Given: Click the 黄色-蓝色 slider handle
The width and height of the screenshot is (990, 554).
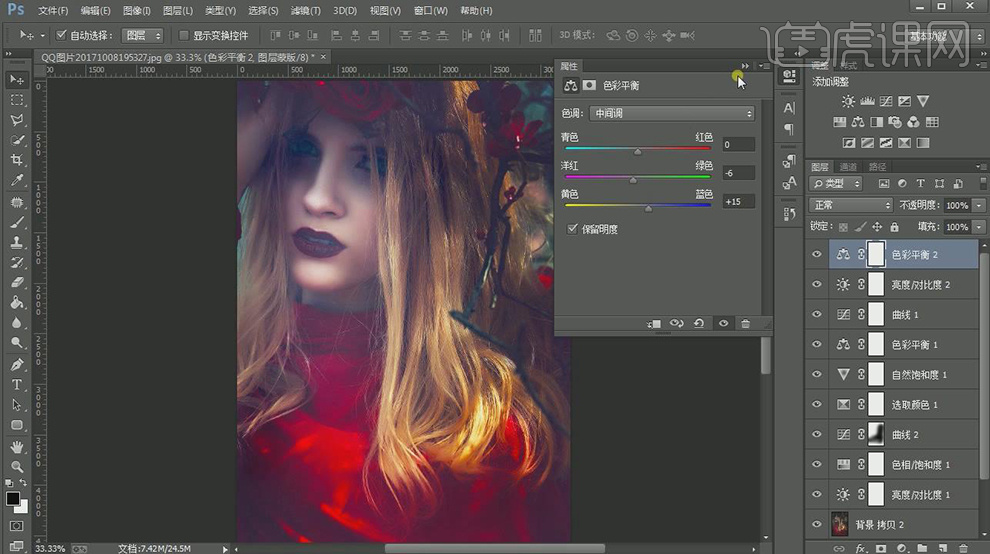Looking at the screenshot, I should pos(648,209).
